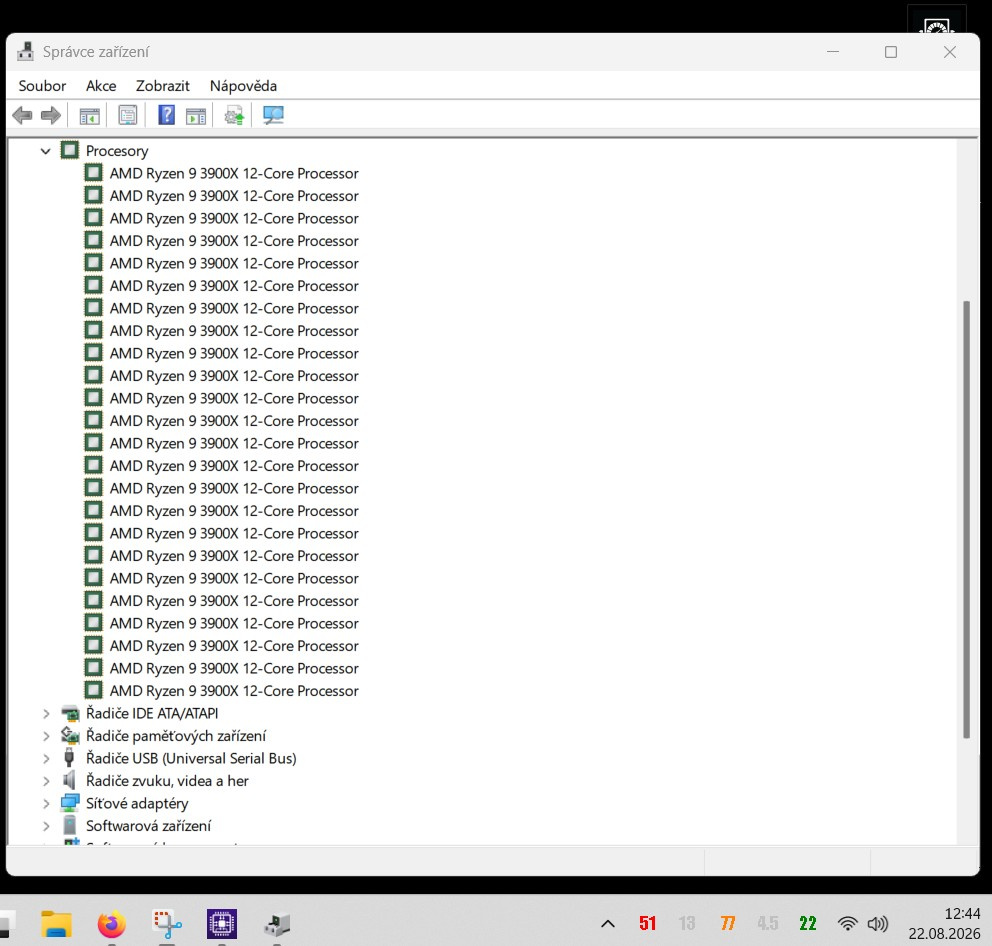Go forward with the right arrow toolbar icon
Screen dimensions: 992x946
coord(51,115)
